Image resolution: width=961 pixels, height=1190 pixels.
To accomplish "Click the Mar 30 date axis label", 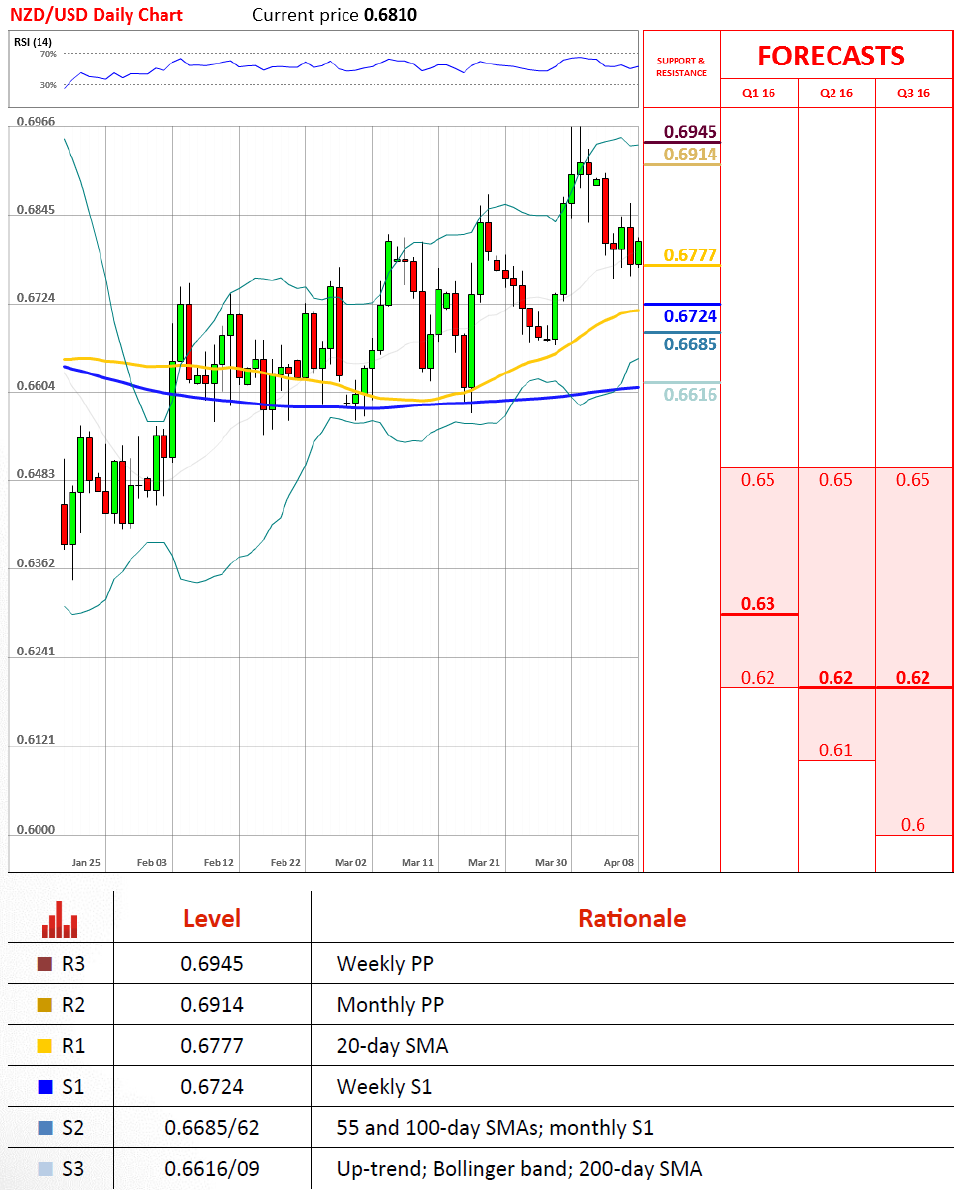I will (x=551, y=862).
